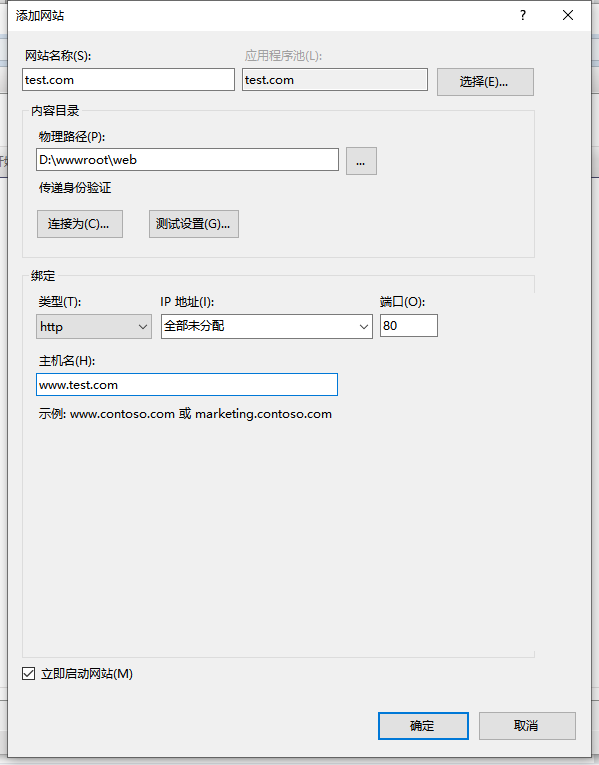This screenshot has width=599, height=765.
Task: Click the 连接为(C)... button
Action: coord(80,224)
